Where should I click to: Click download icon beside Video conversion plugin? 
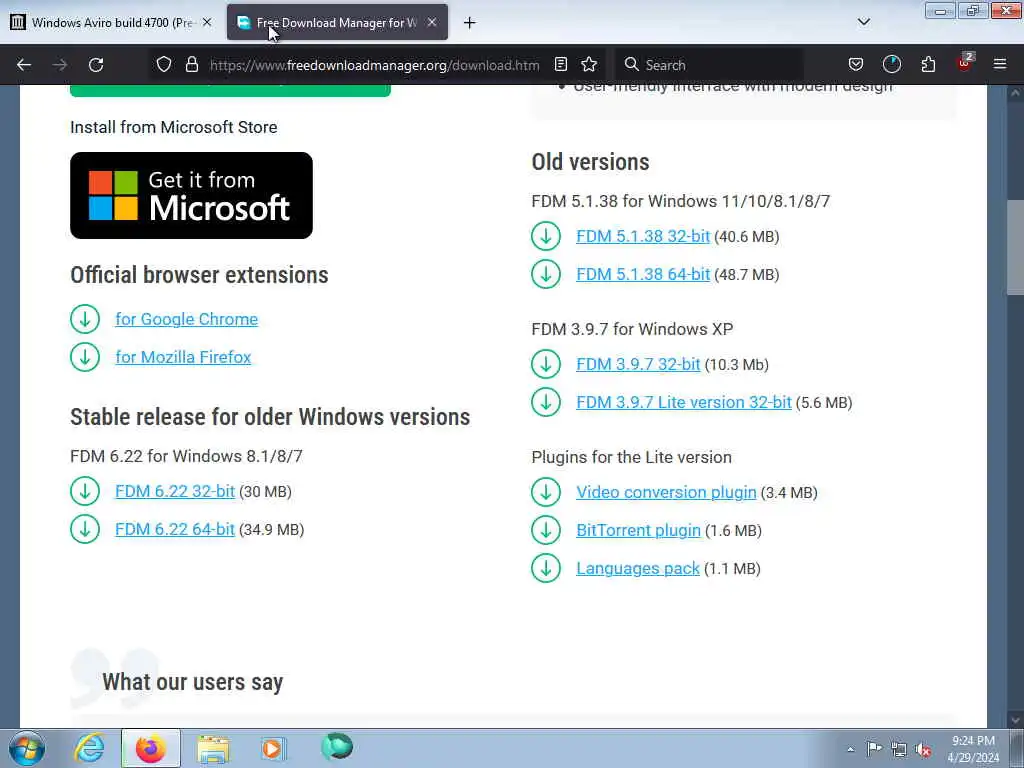[546, 492]
